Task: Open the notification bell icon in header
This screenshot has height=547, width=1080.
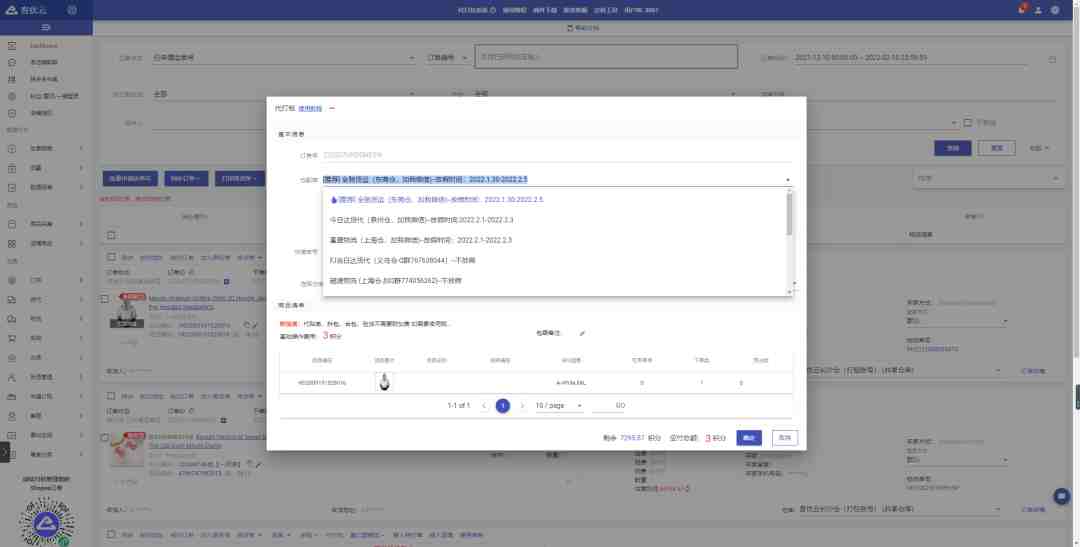Action: click(x=1021, y=10)
